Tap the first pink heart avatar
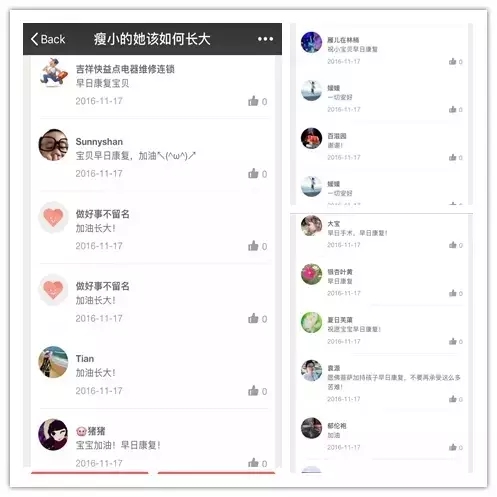Image resolution: width=497 pixels, height=497 pixels. click(53, 217)
